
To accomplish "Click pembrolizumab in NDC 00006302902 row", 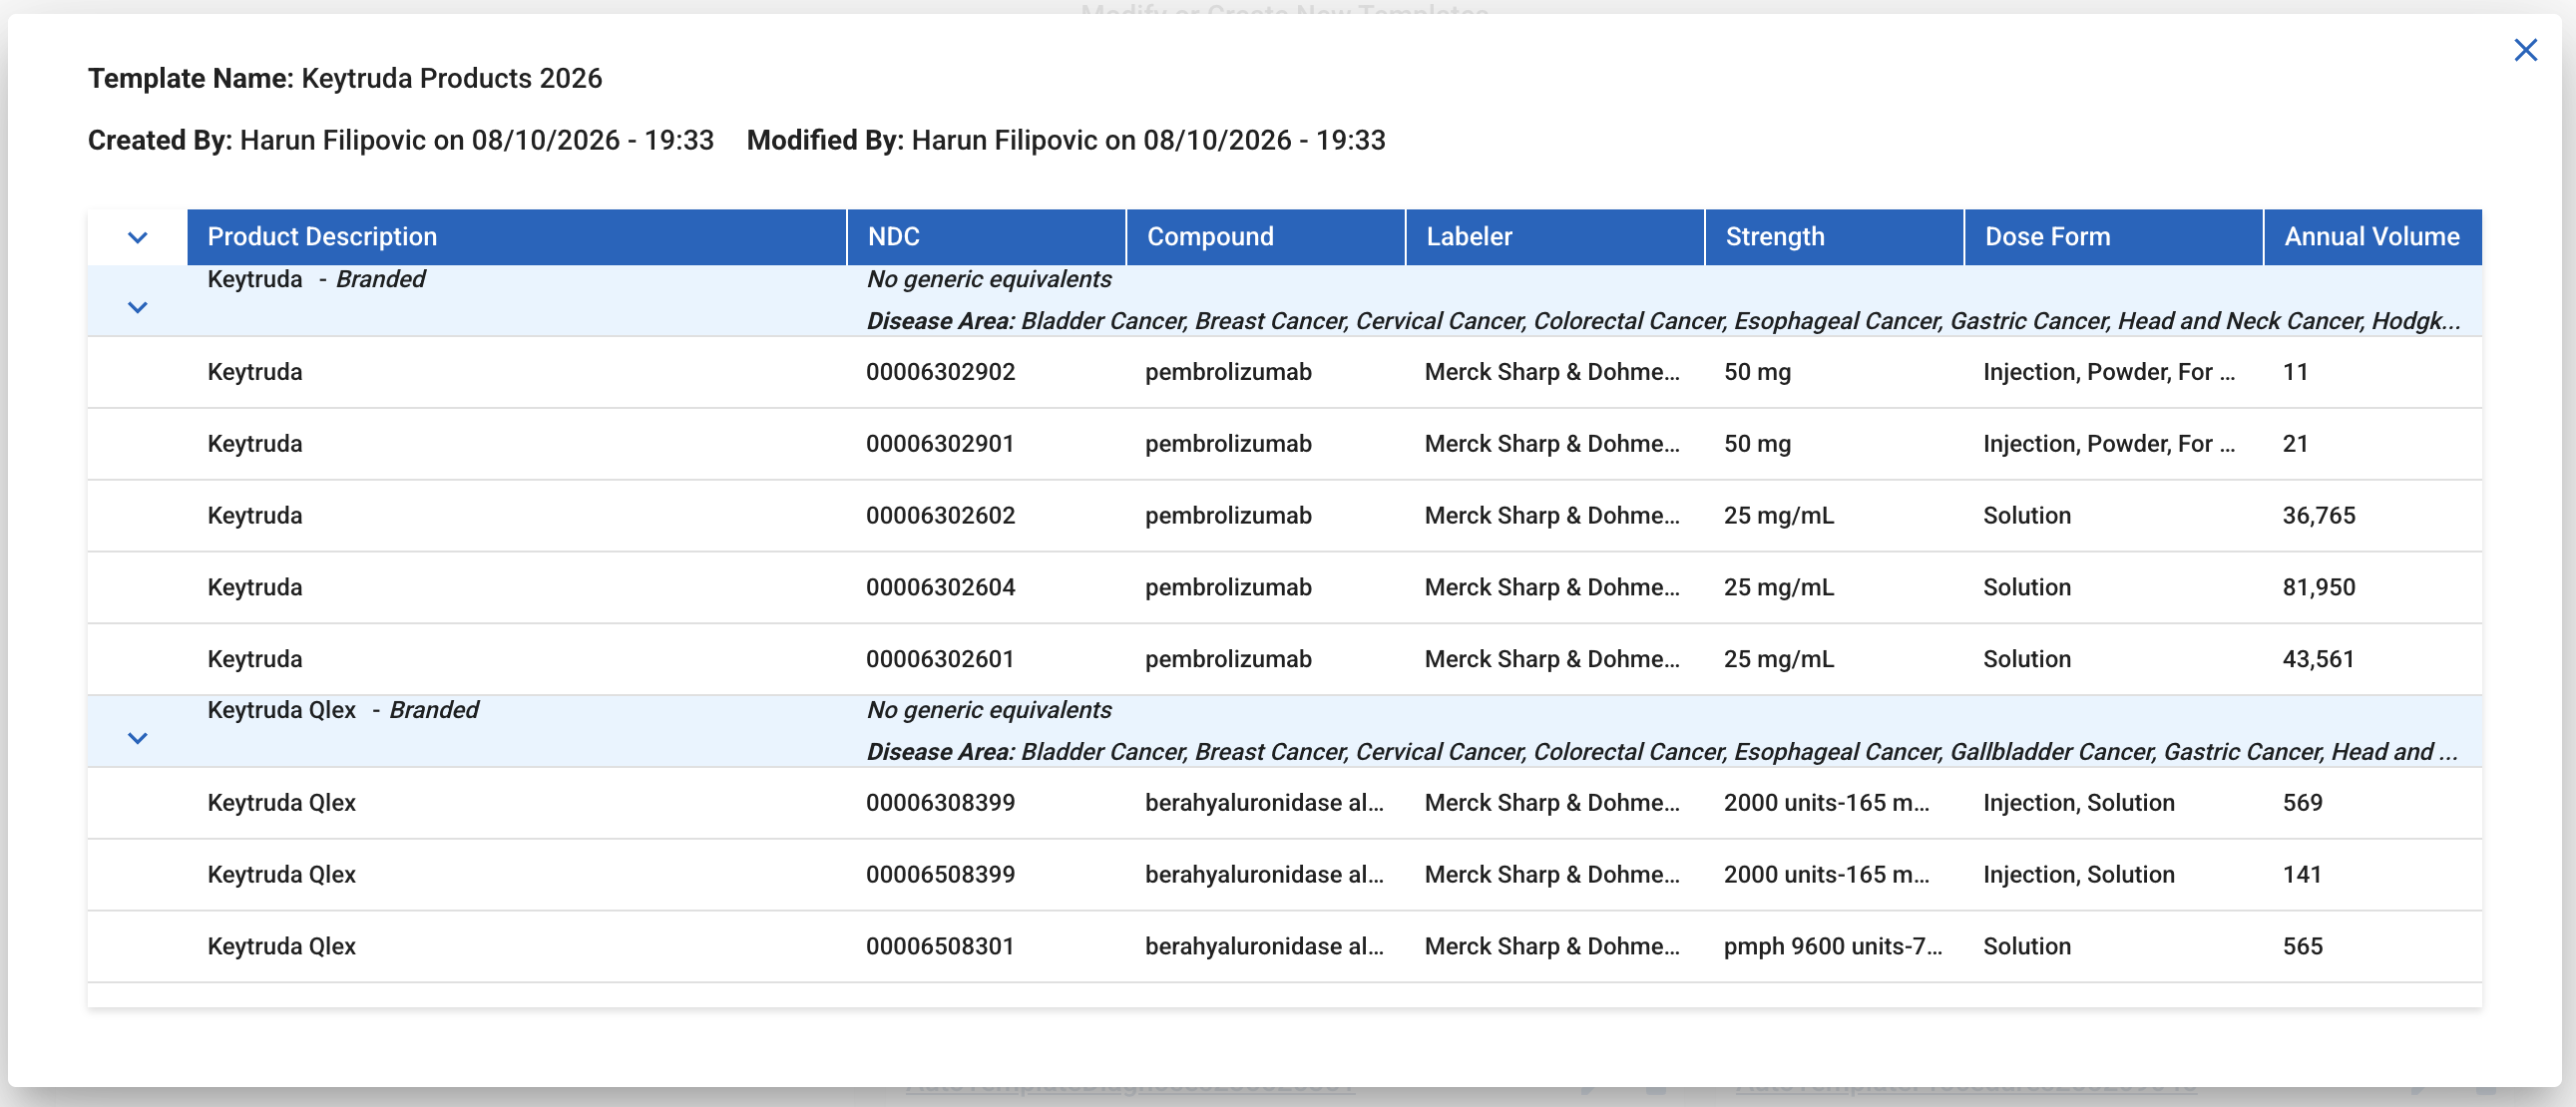I will click(1228, 372).
